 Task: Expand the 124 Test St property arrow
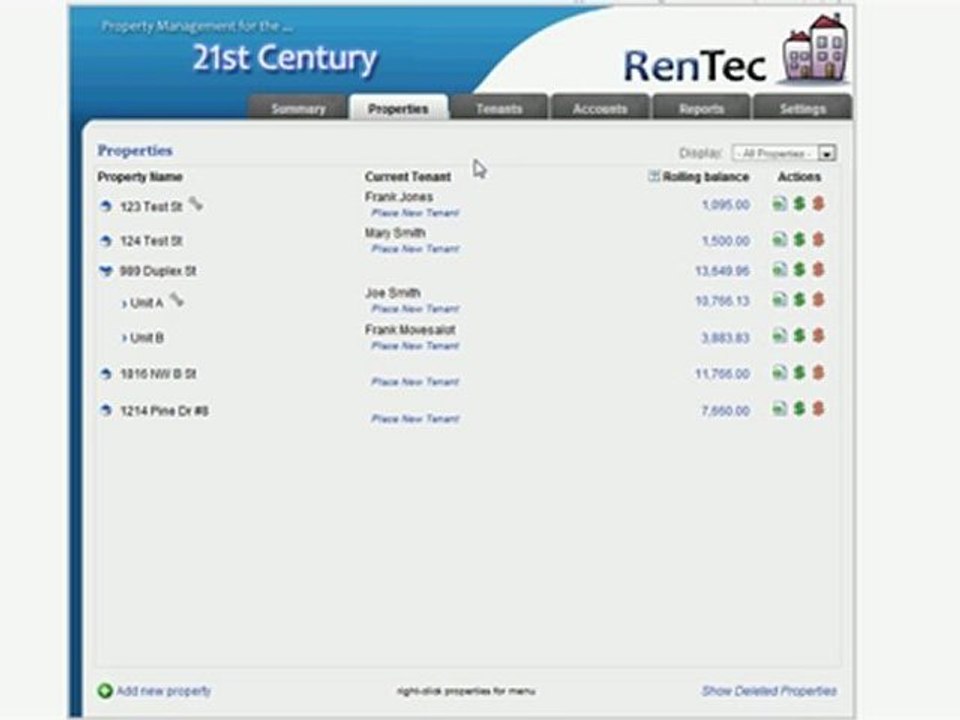tap(105, 241)
